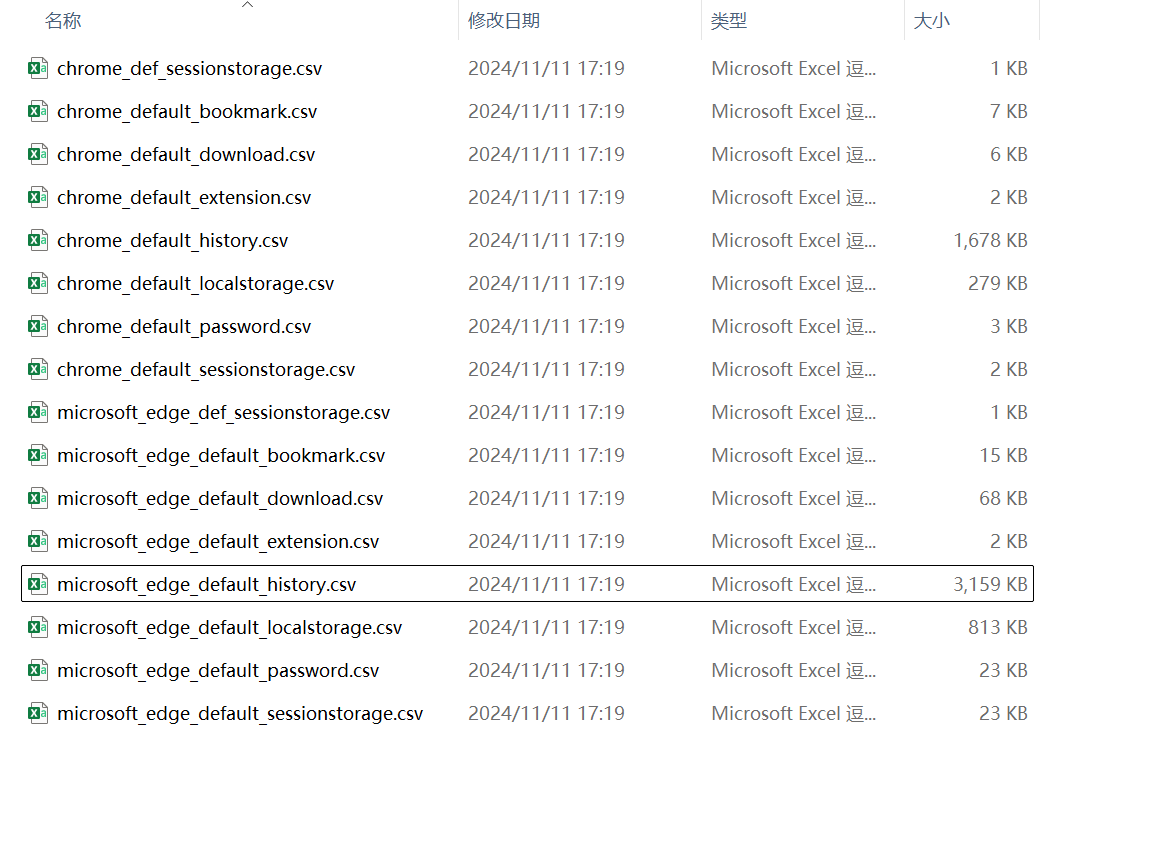Click the type cell of chrome_default_bookmark.csv
1149x860 pixels.
[794, 111]
